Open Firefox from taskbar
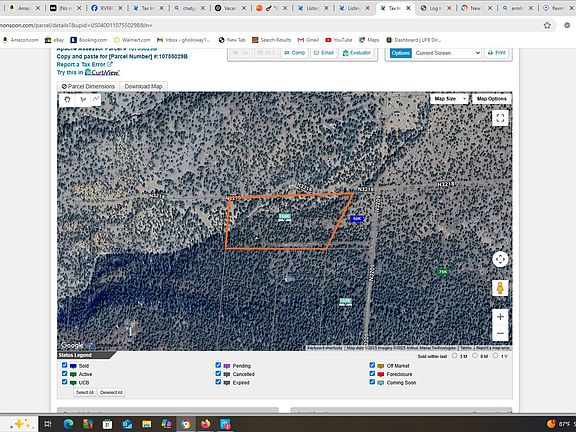Image resolution: width=576 pixels, height=432 pixels. coord(205,424)
